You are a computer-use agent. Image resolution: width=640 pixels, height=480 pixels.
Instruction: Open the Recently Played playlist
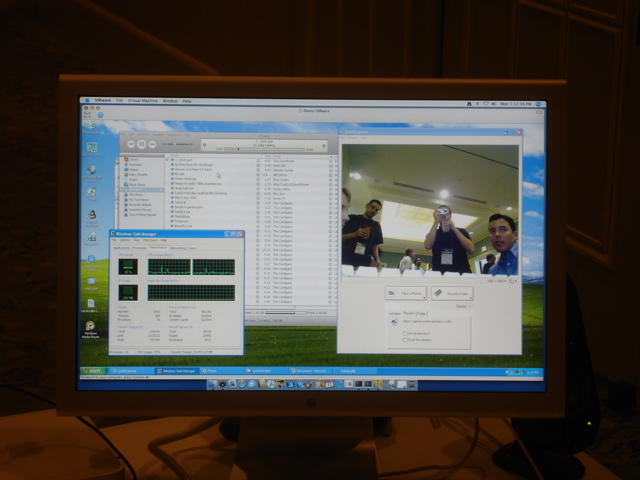pyautogui.click(x=138, y=210)
